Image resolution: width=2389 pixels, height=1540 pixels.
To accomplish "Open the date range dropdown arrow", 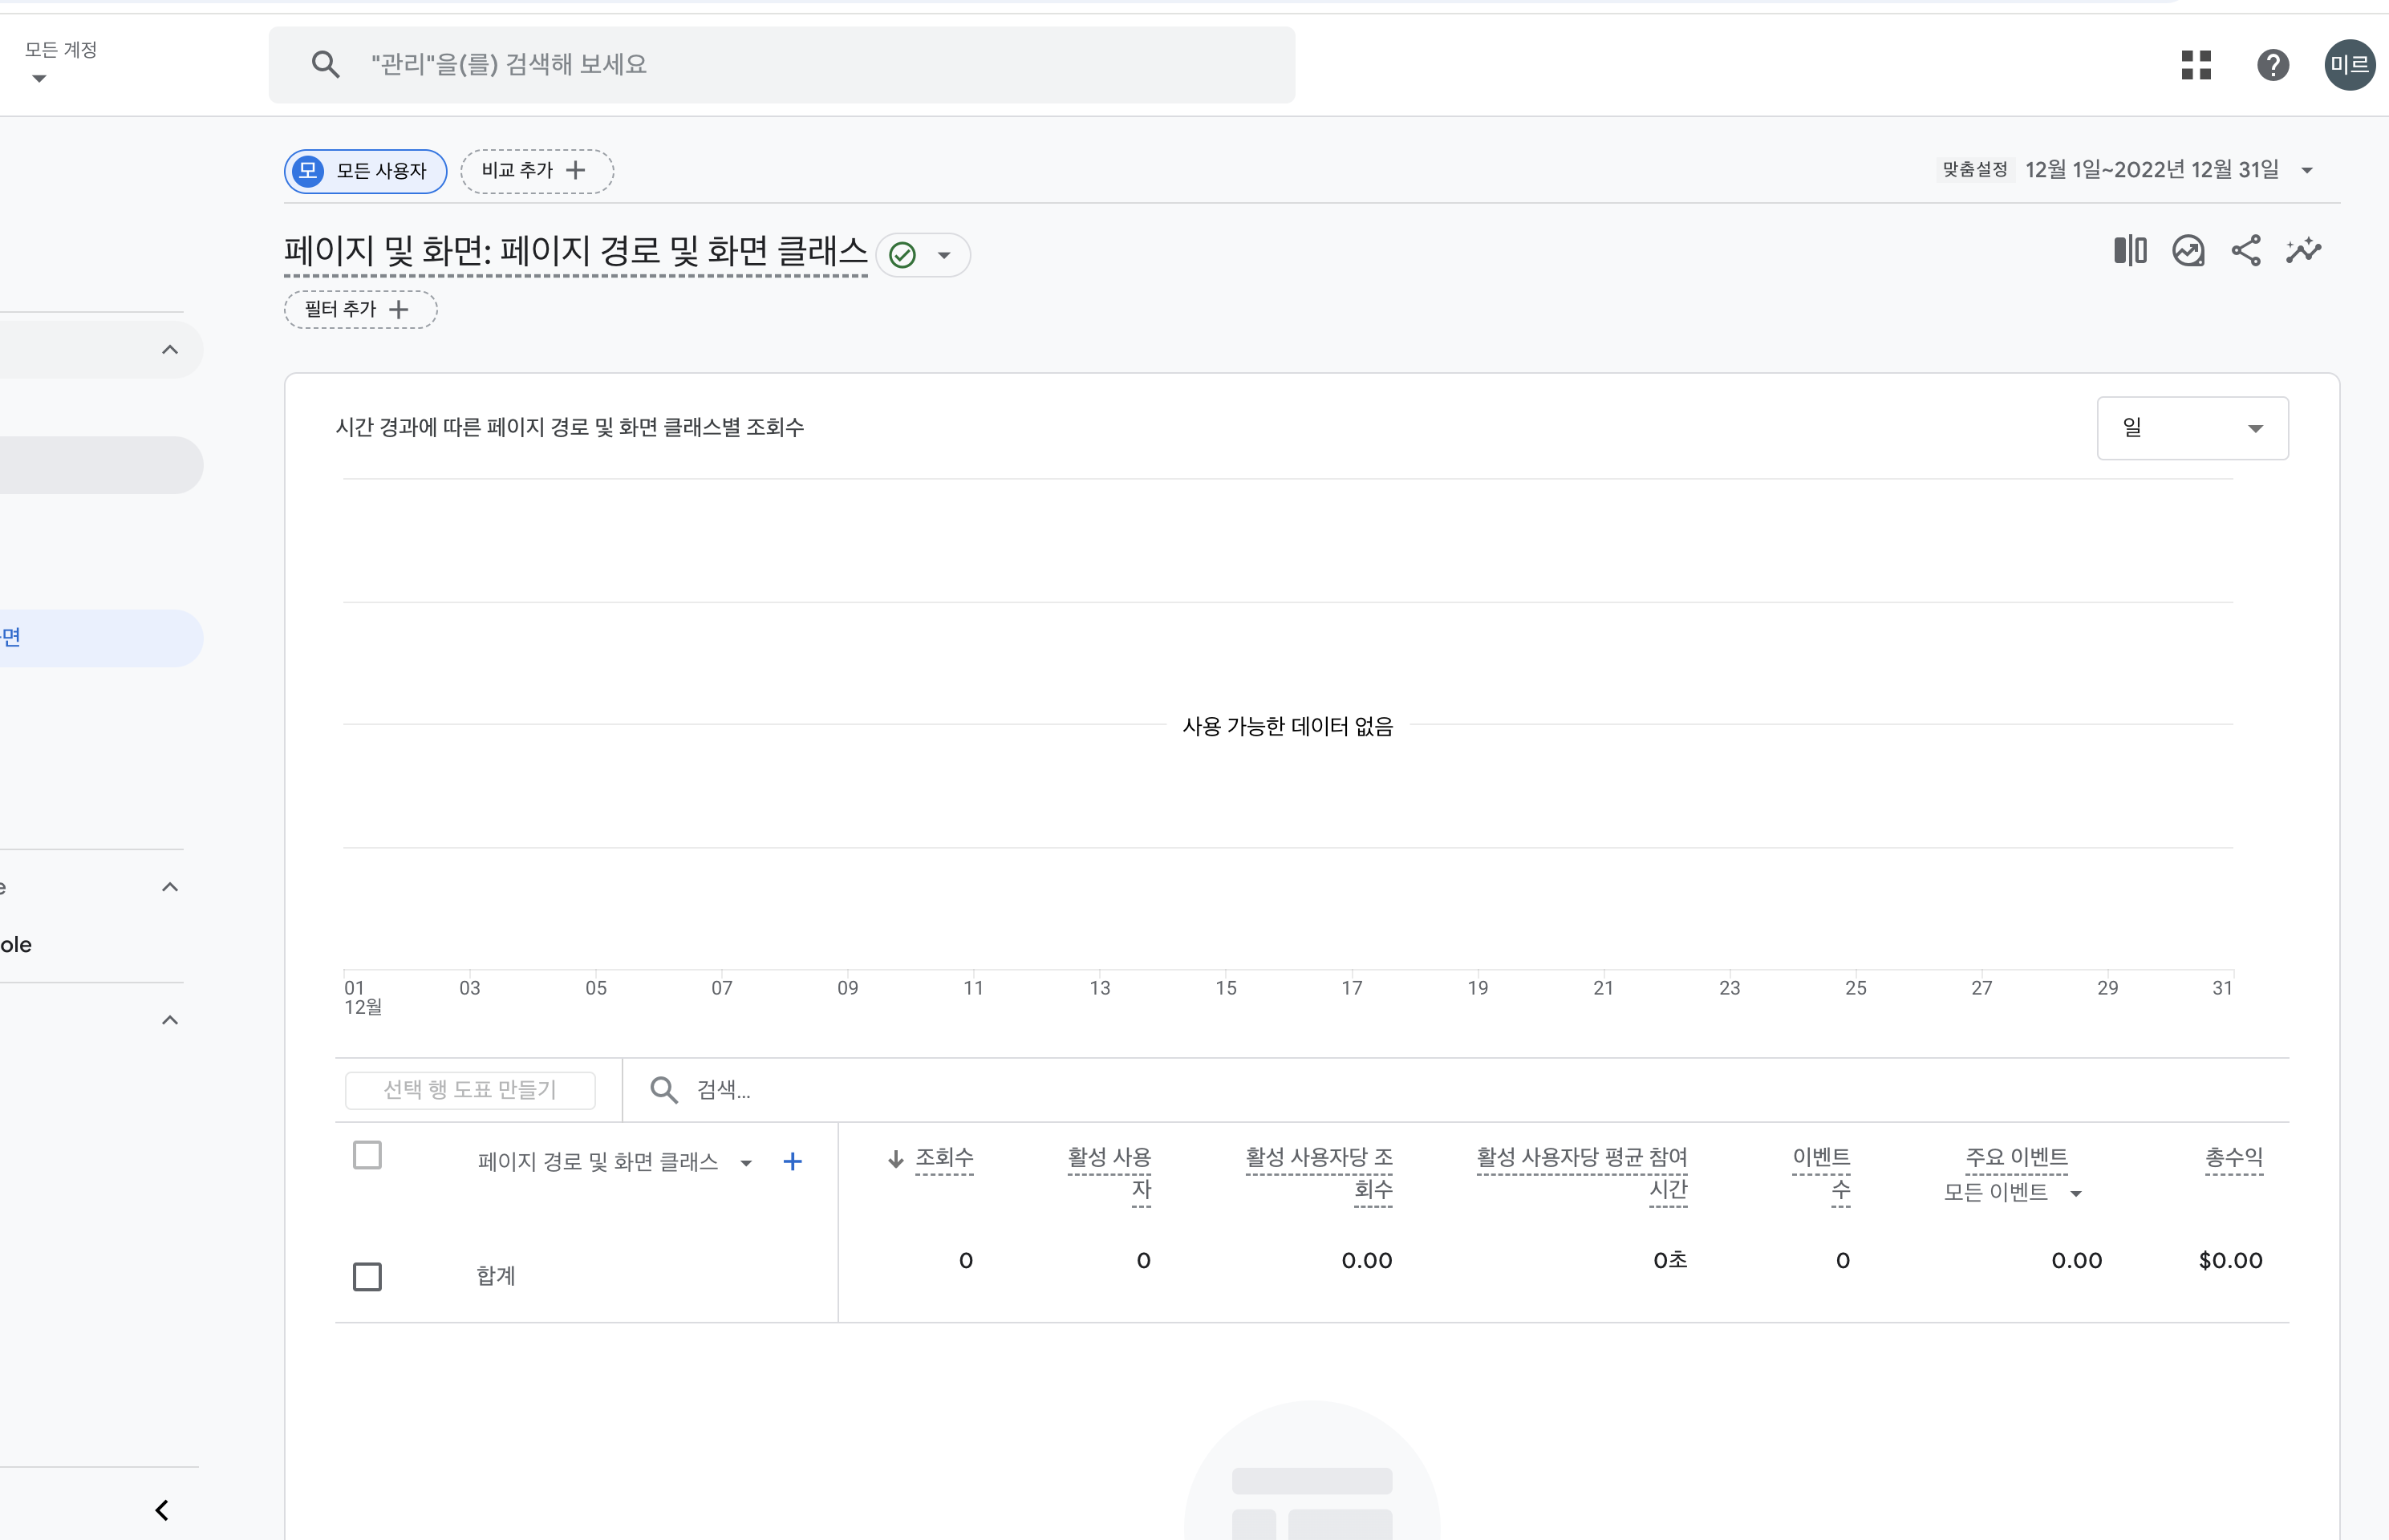I will [2307, 170].
